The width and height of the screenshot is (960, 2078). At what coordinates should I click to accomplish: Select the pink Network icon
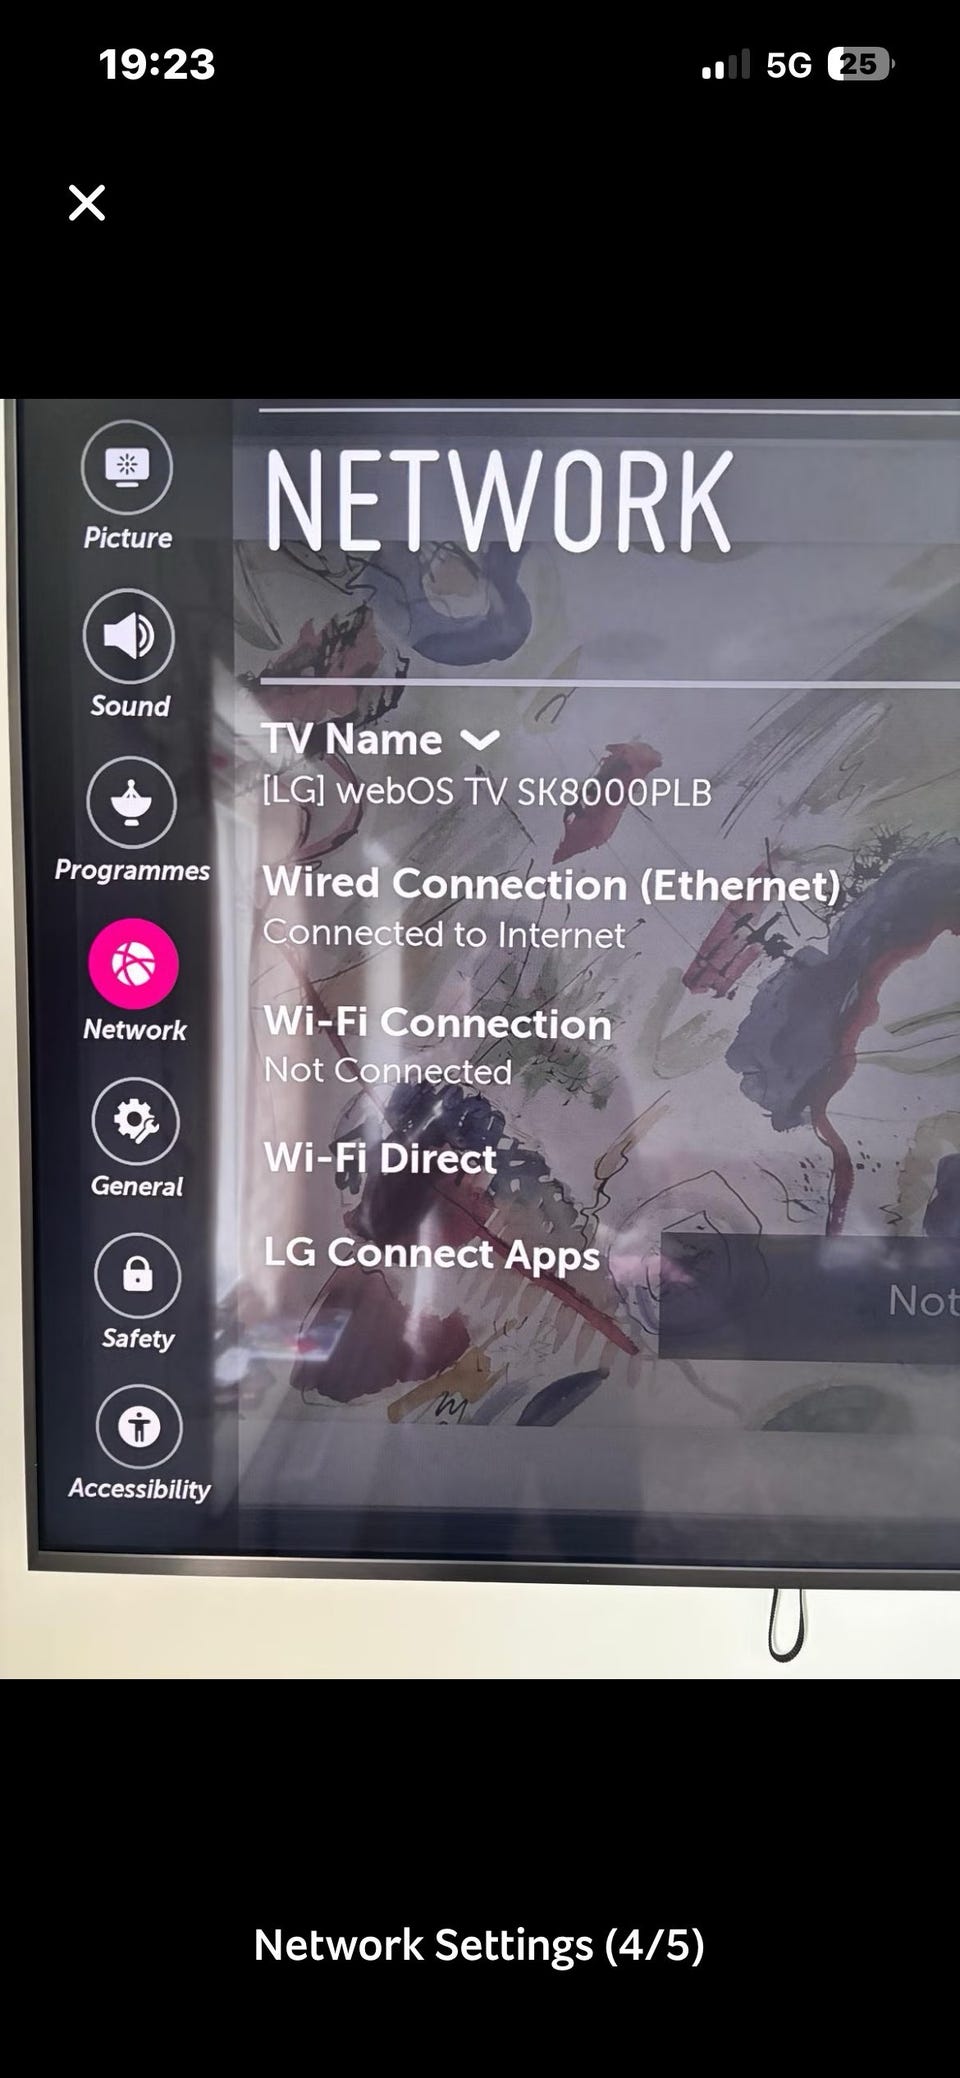tap(134, 964)
